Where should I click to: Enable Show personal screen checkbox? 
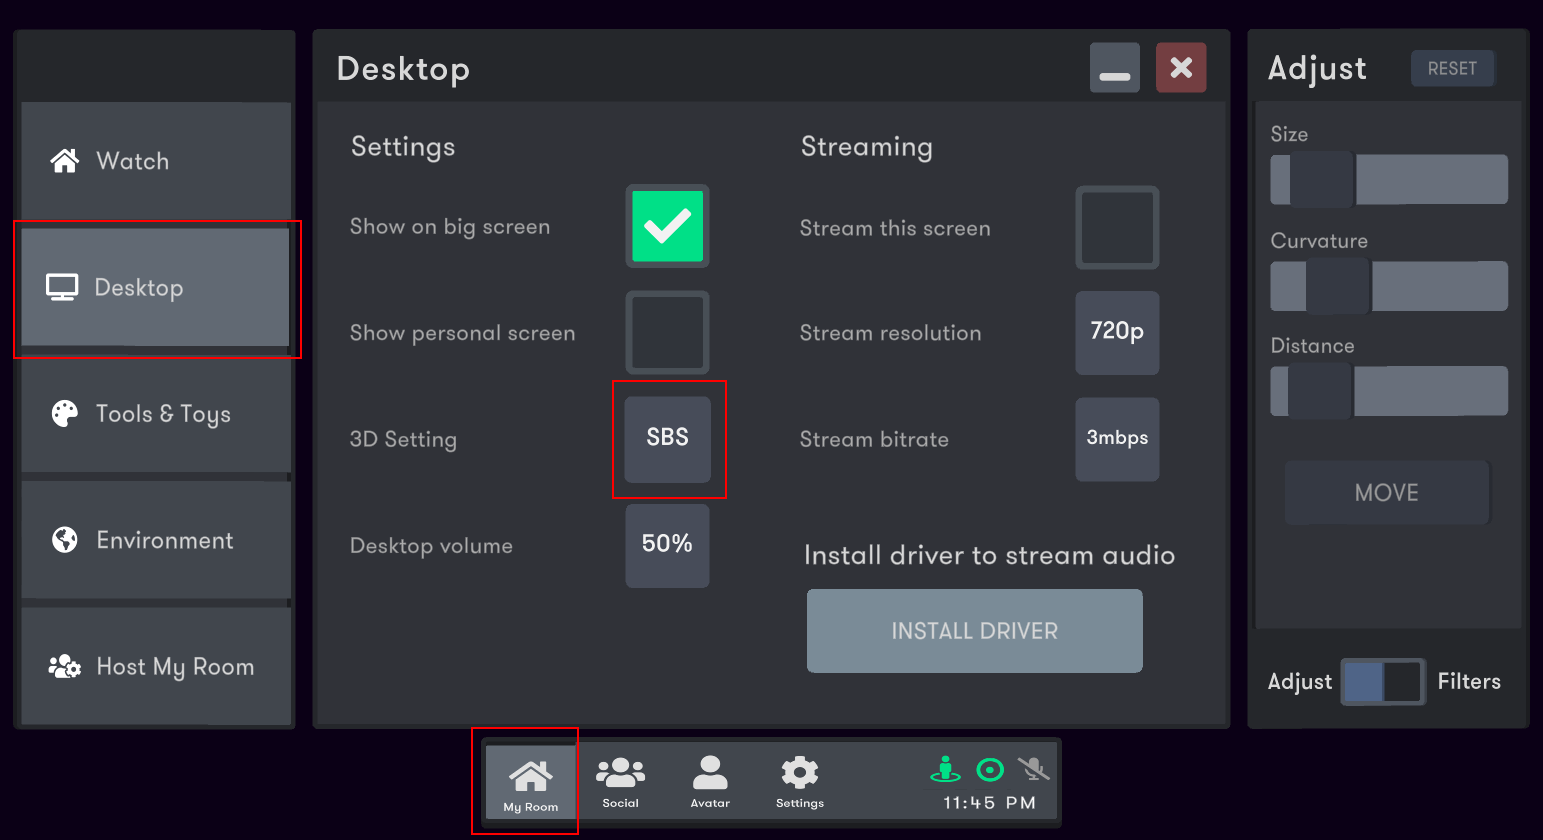pyautogui.click(x=667, y=332)
